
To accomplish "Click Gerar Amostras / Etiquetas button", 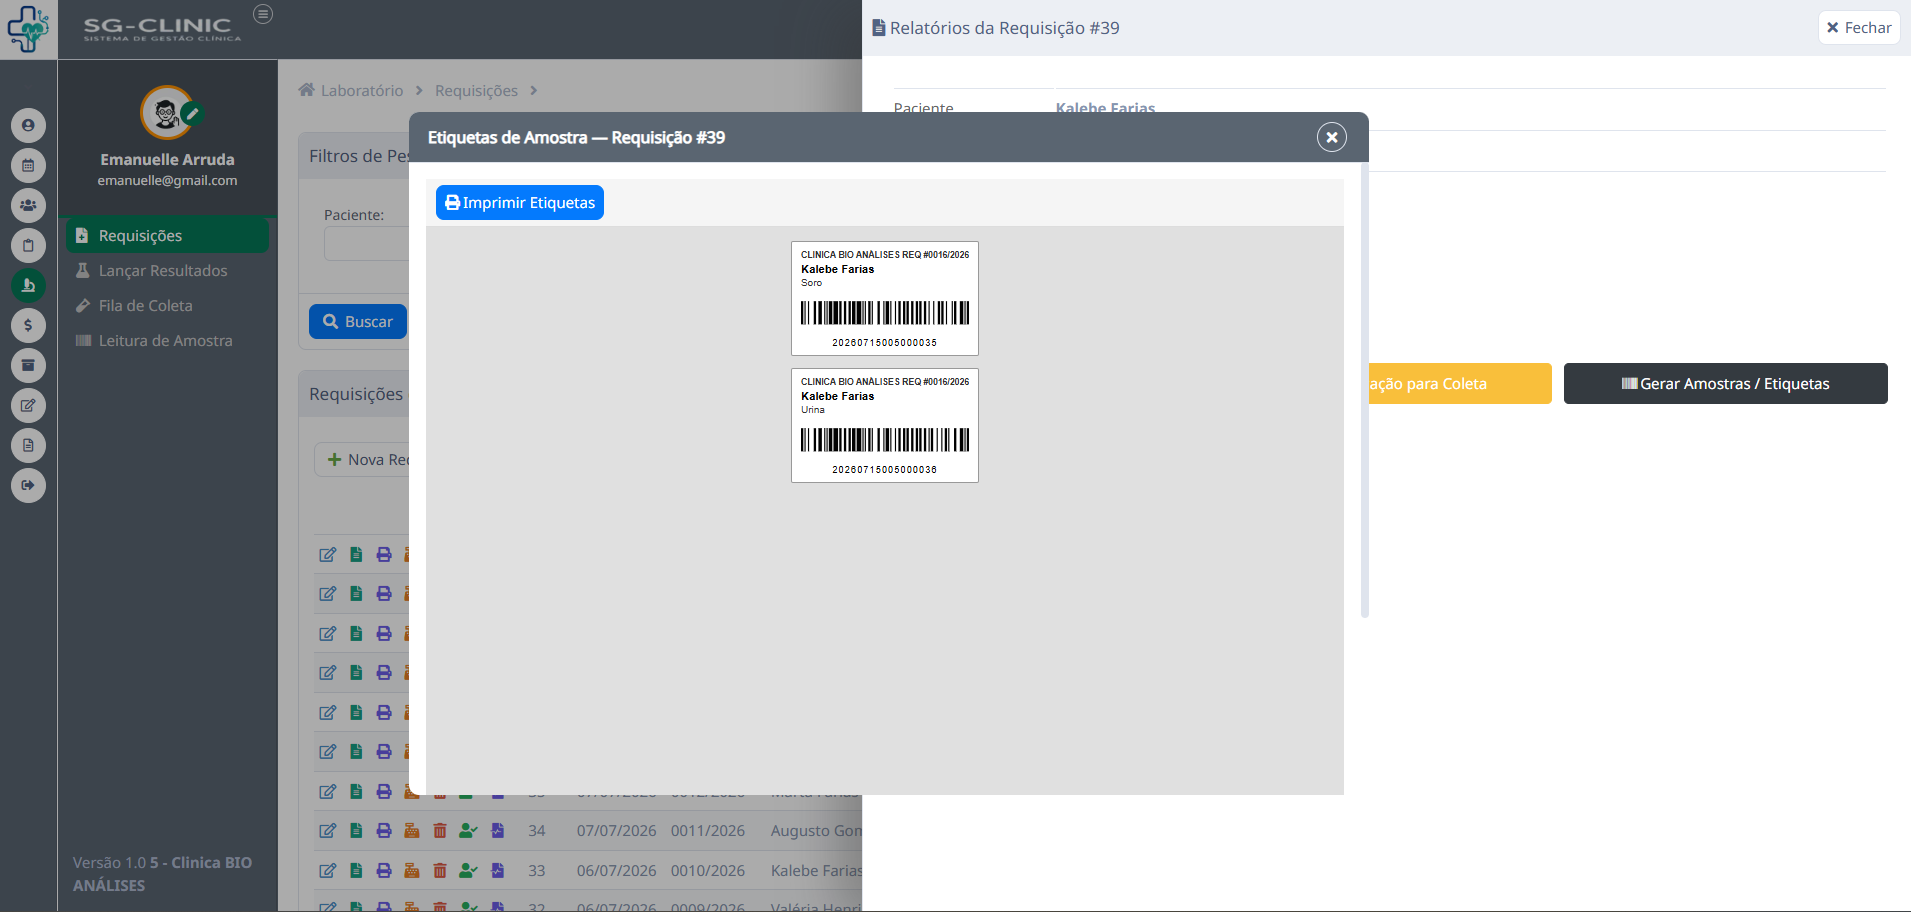I will [1726, 384].
